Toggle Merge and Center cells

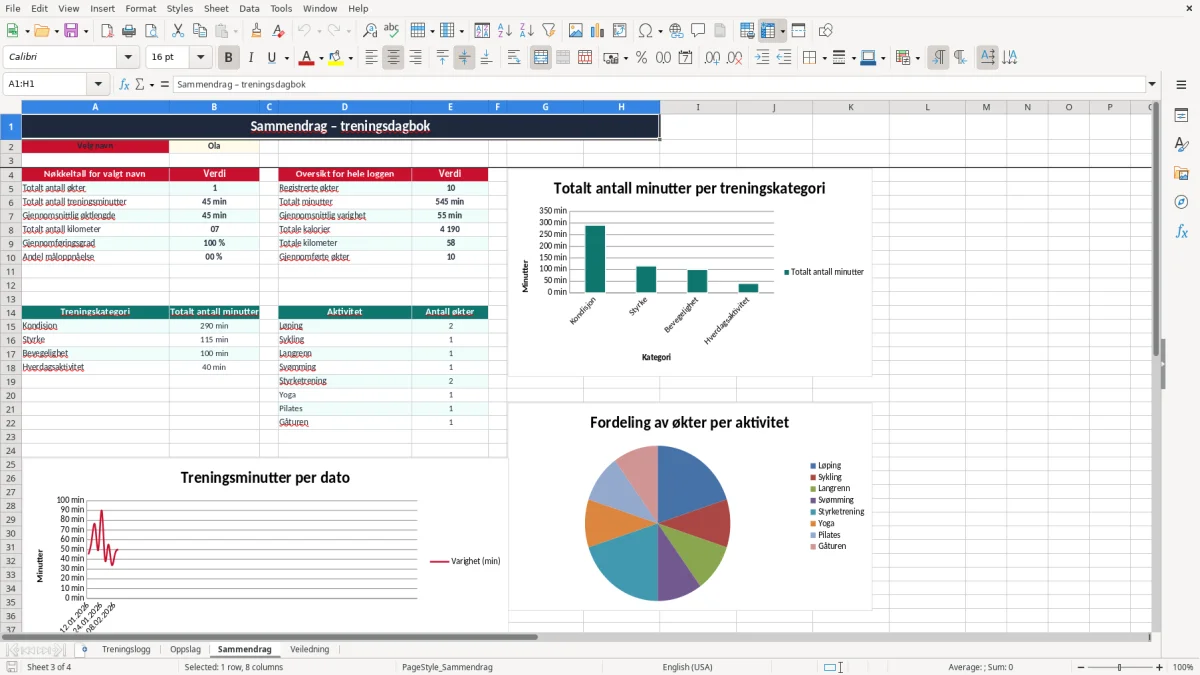541,58
